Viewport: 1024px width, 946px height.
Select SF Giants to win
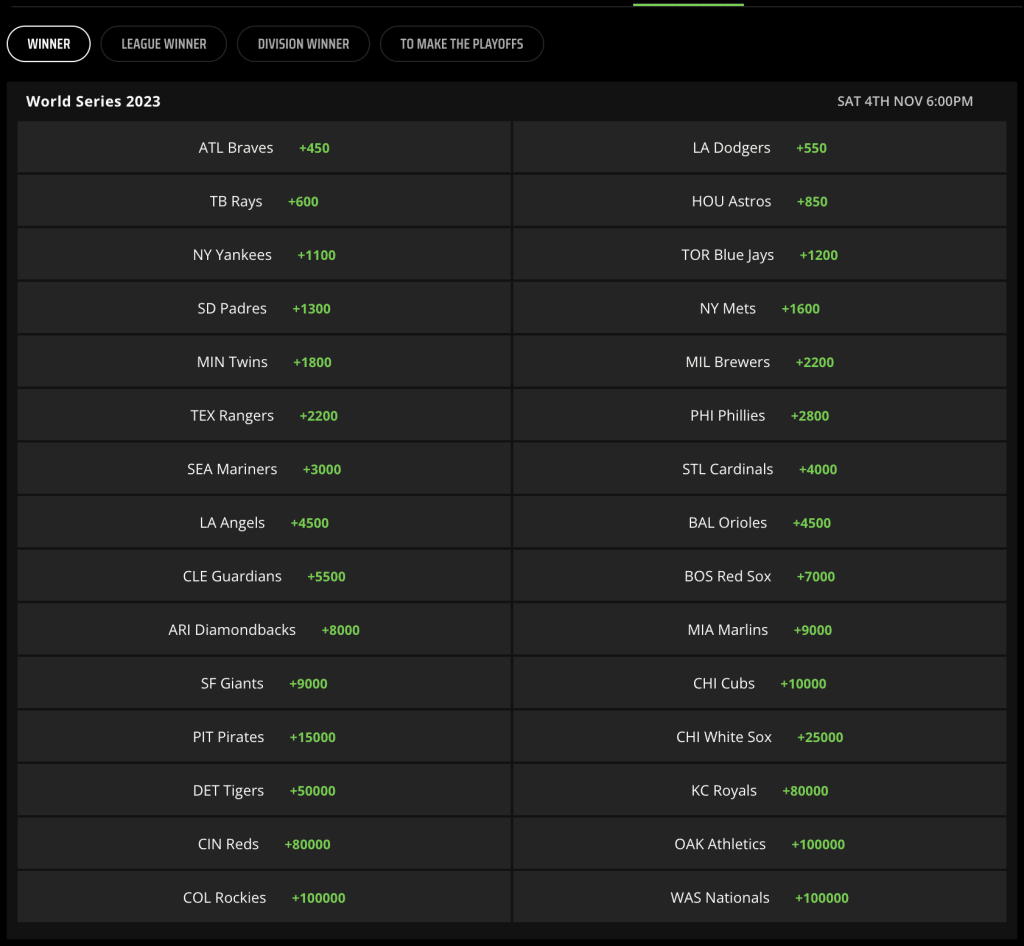click(x=264, y=683)
